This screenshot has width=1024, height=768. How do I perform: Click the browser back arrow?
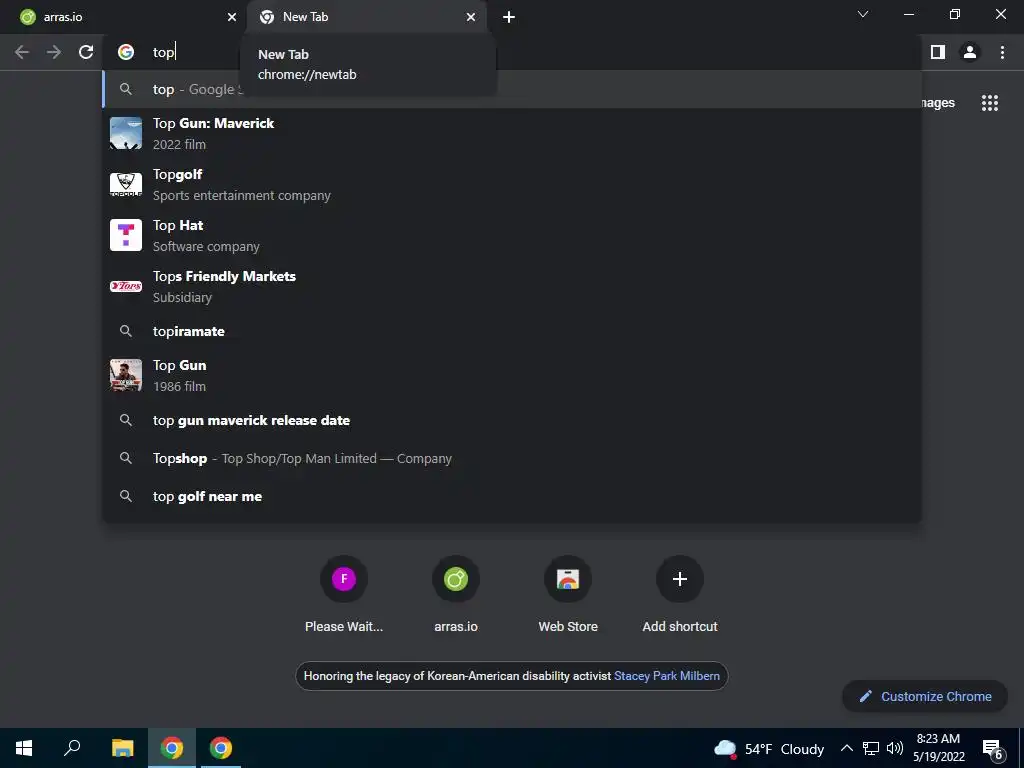pyautogui.click(x=22, y=52)
